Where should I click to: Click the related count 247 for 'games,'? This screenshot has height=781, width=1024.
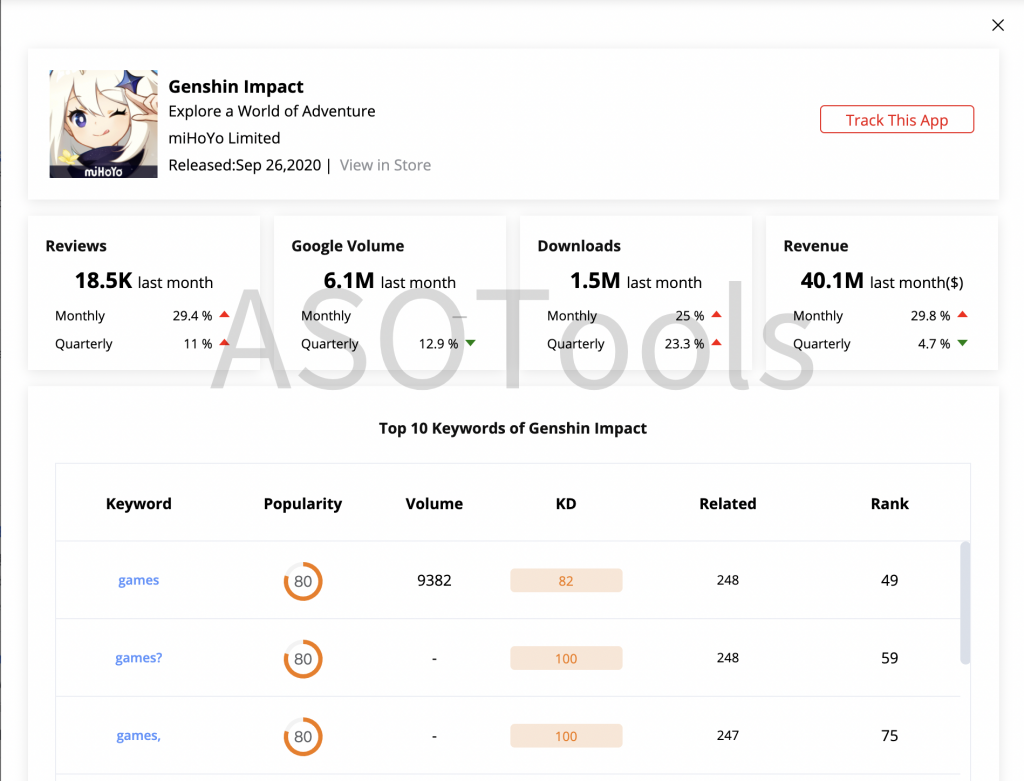[728, 735]
